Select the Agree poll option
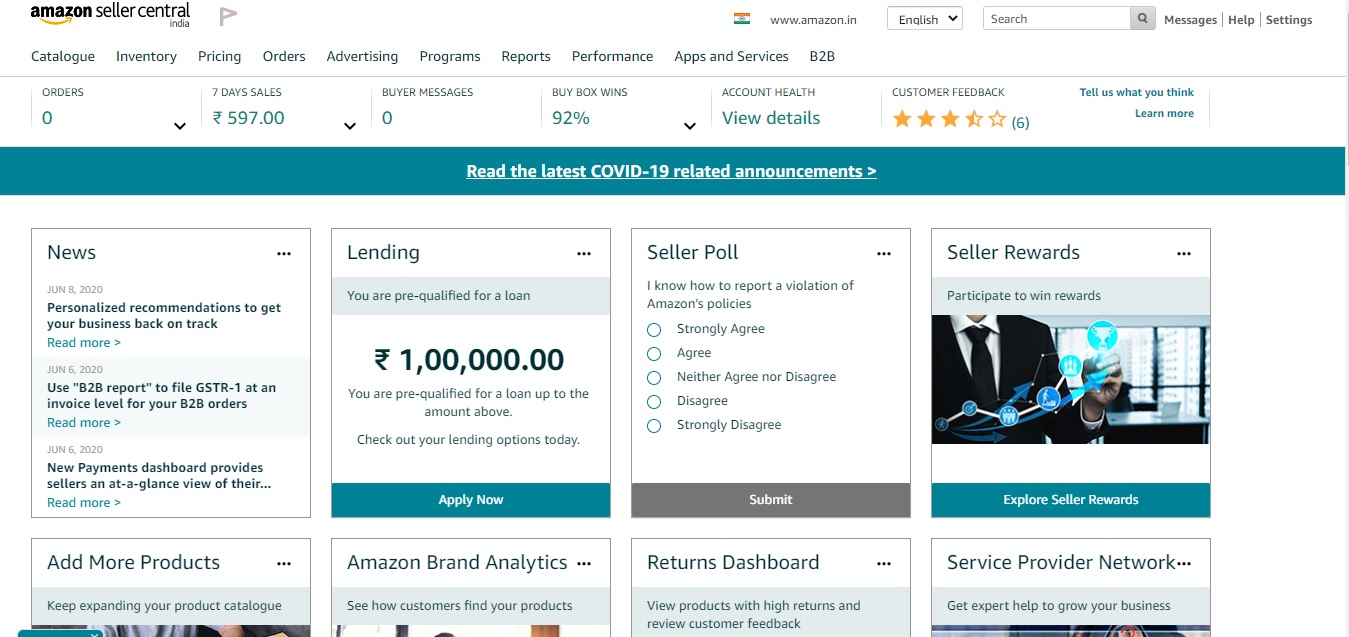Viewport: 1349px width, 637px height. pos(654,354)
